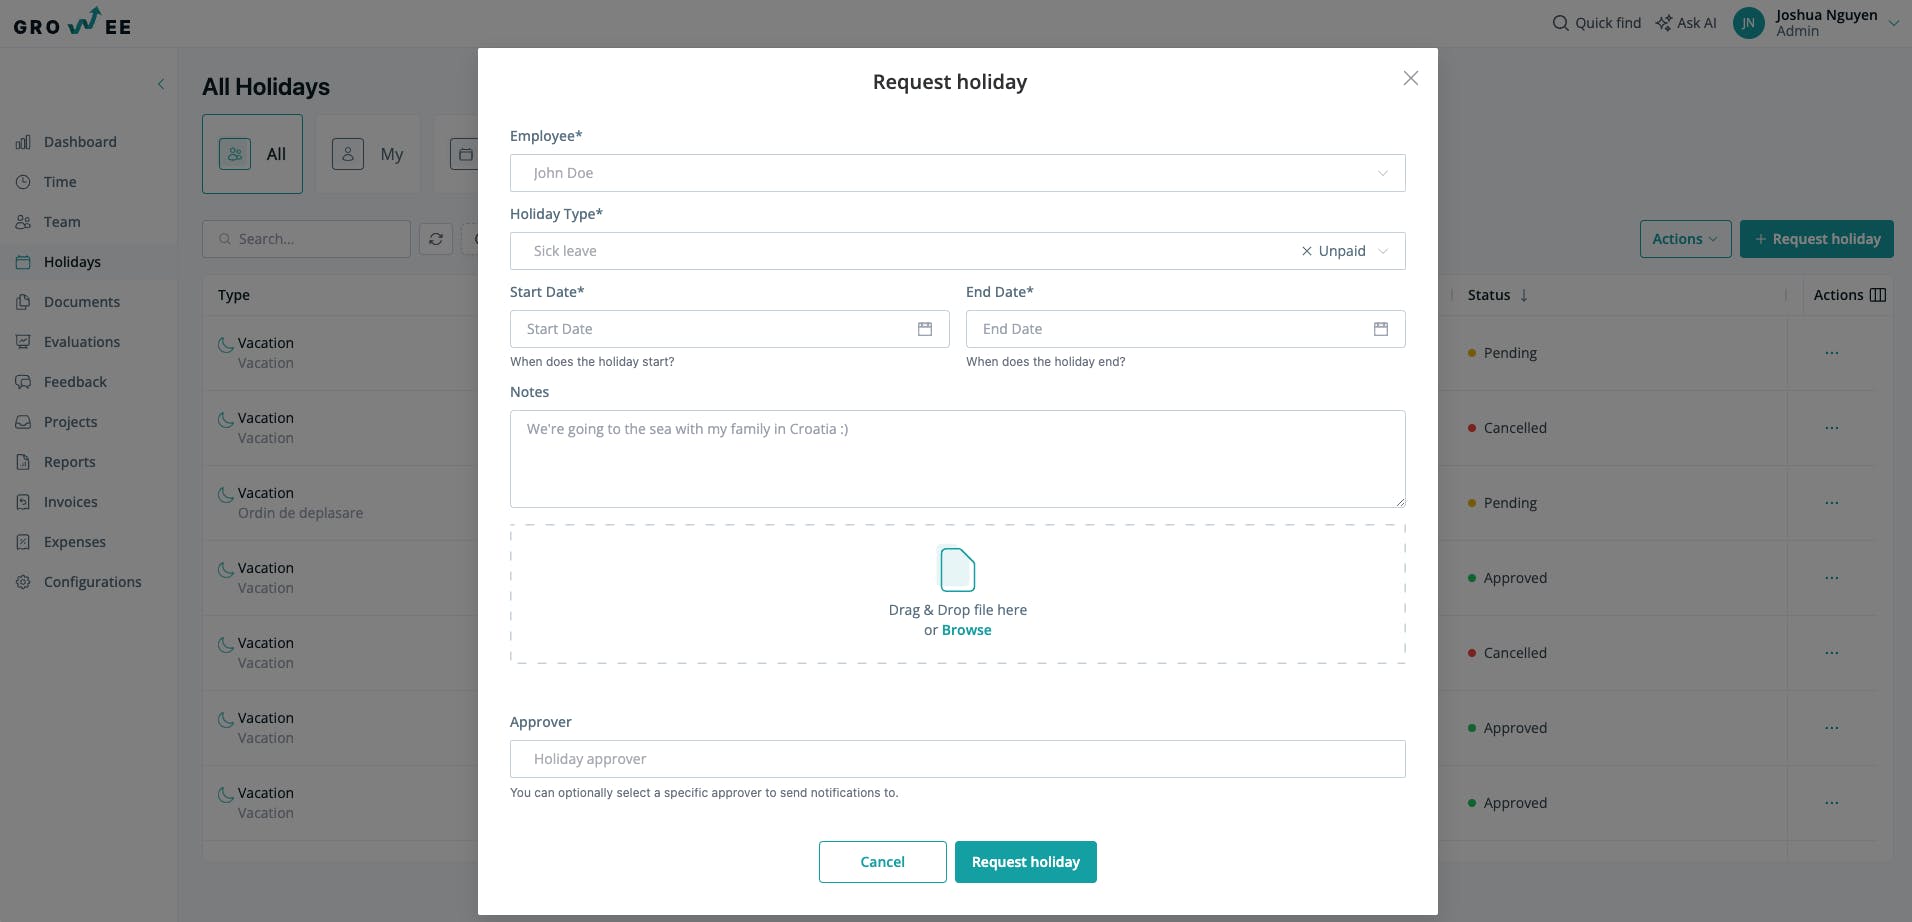Go to Documents in the sidebar
The height and width of the screenshot is (922, 1912).
tap(81, 302)
